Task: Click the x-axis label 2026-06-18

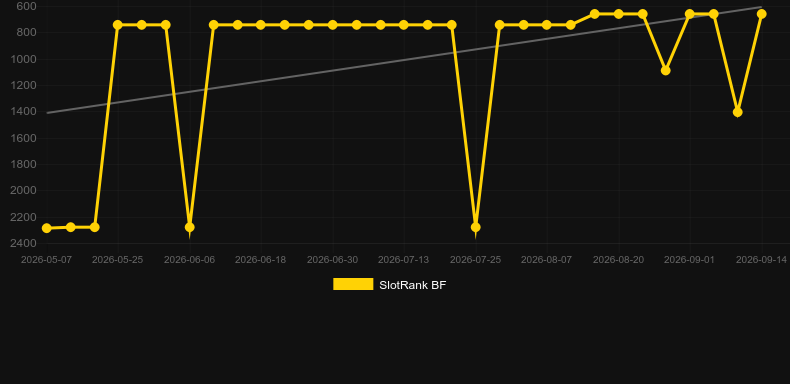Action: click(260, 260)
